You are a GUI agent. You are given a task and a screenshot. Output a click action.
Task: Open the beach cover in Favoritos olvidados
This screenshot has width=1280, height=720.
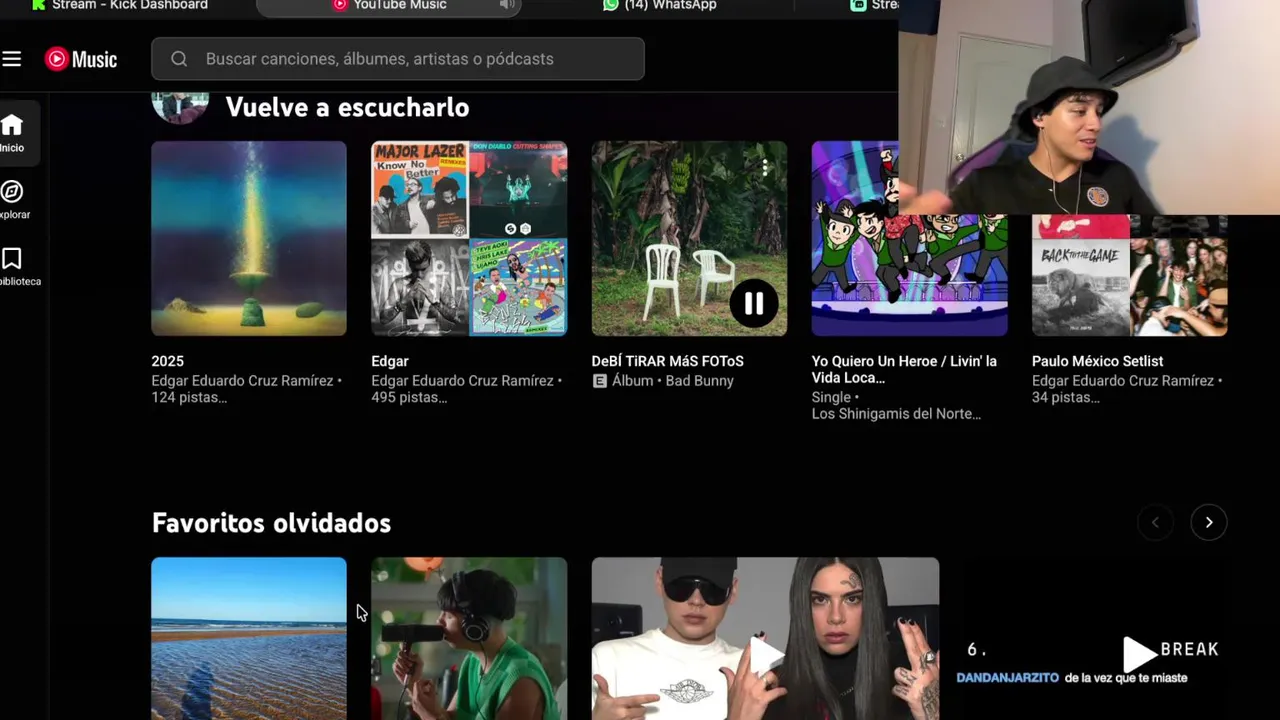click(249, 638)
